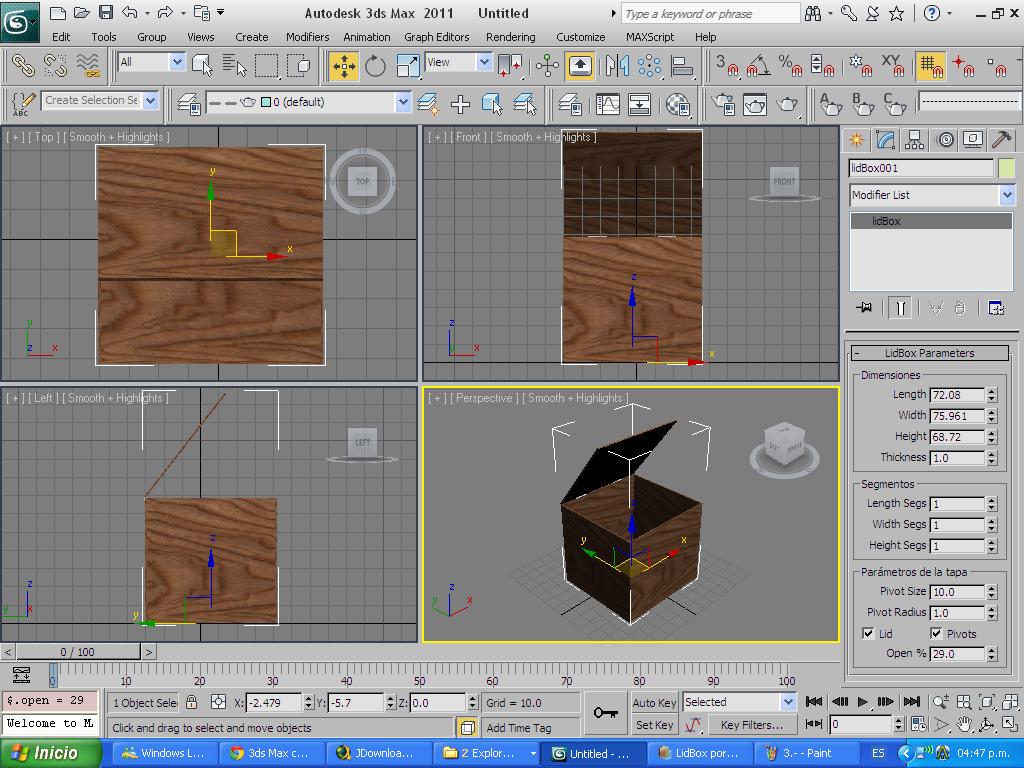Click the Open % value field

[957, 654]
